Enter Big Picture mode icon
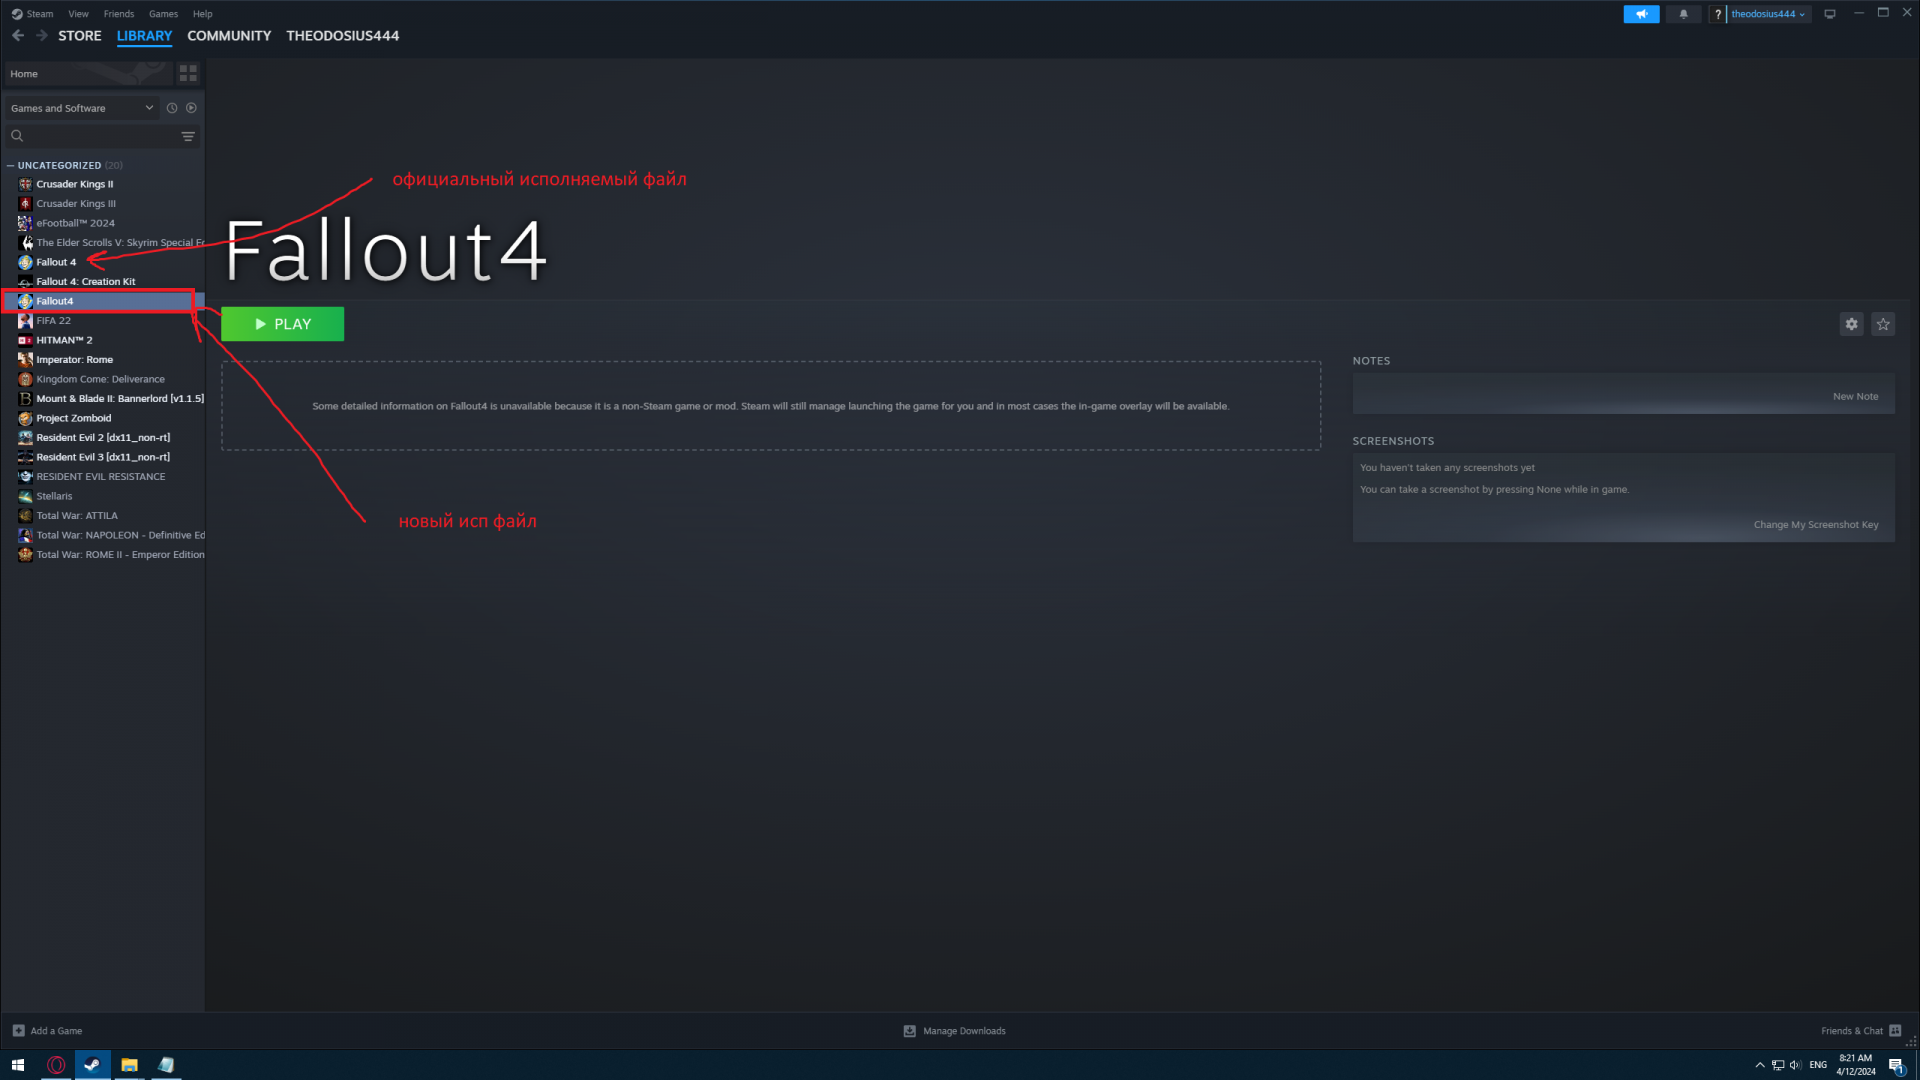Viewport: 1920px width, 1080px height. click(x=1830, y=14)
